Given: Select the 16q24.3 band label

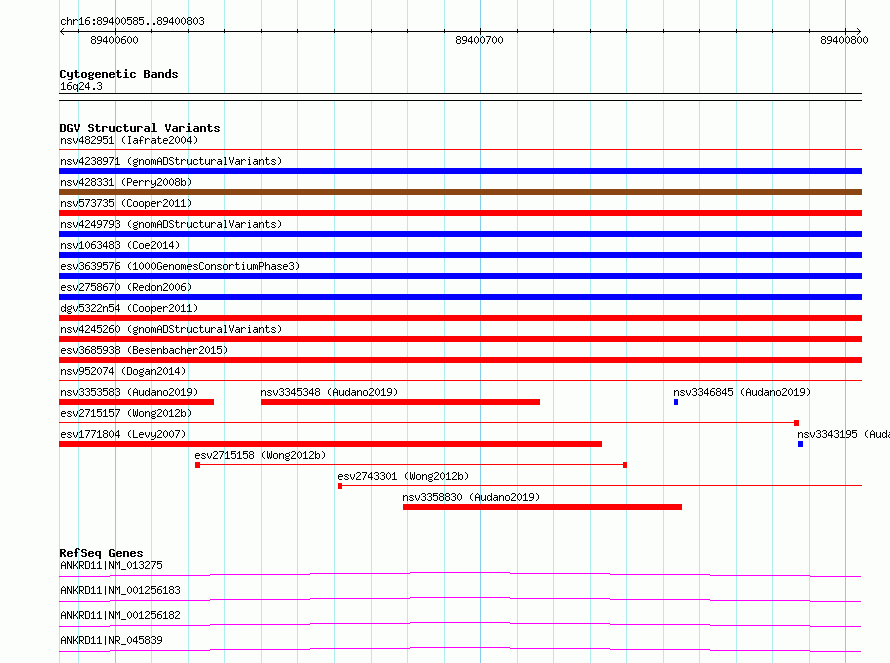Looking at the screenshot, I should 81,86.
